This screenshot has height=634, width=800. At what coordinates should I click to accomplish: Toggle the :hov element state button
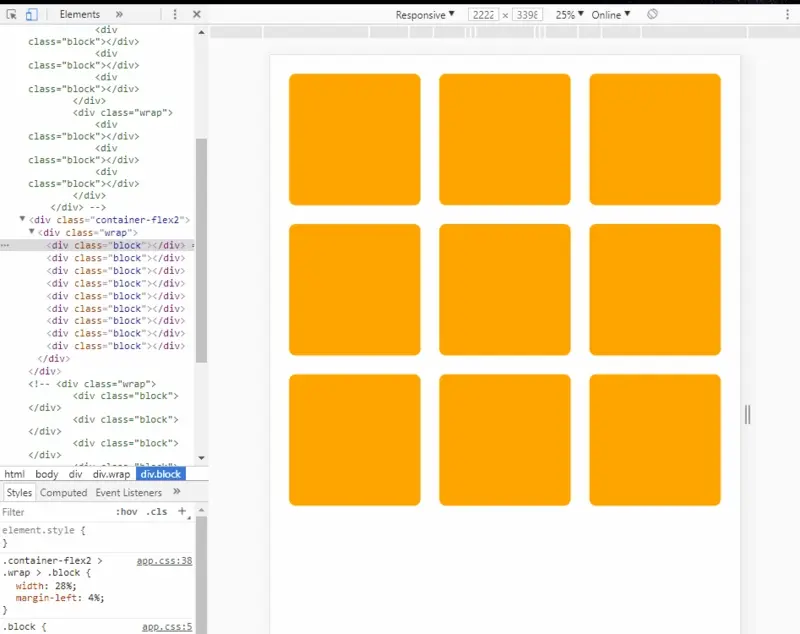pyautogui.click(x=127, y=512)
